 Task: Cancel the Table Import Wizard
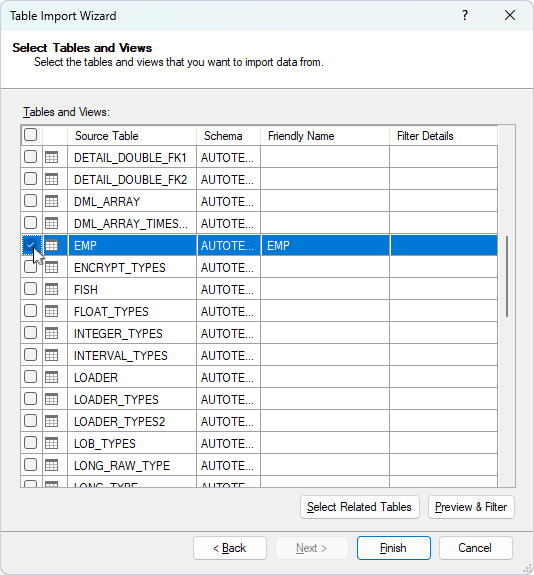pos(475,548)
